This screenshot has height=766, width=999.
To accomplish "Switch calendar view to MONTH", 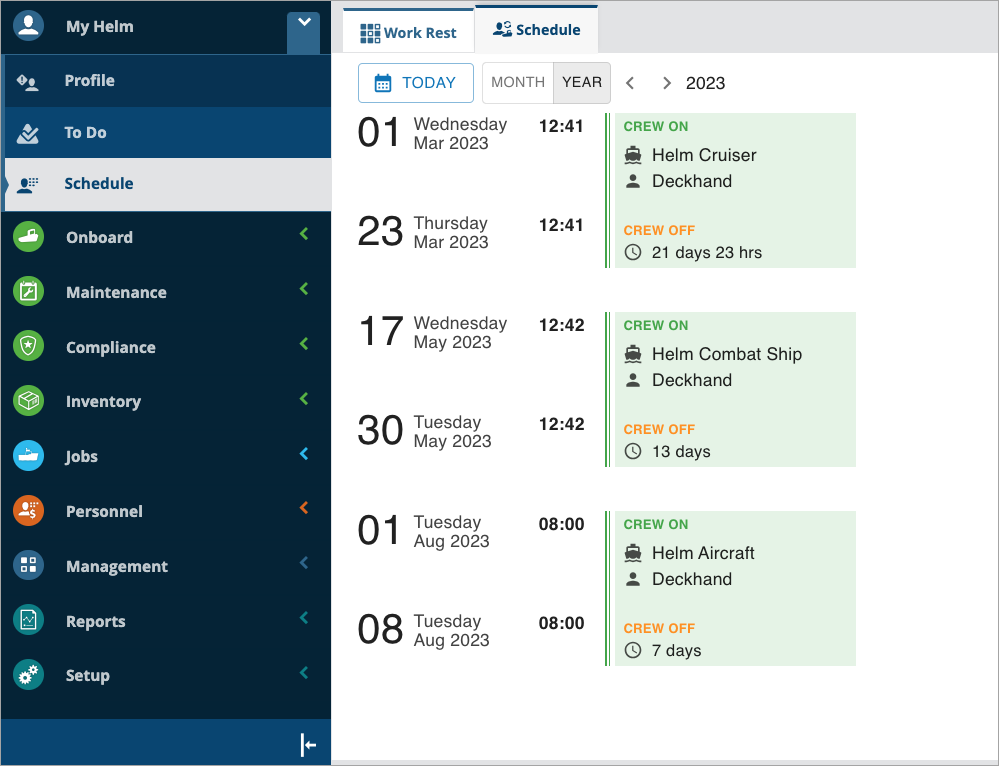I will 518,83.
